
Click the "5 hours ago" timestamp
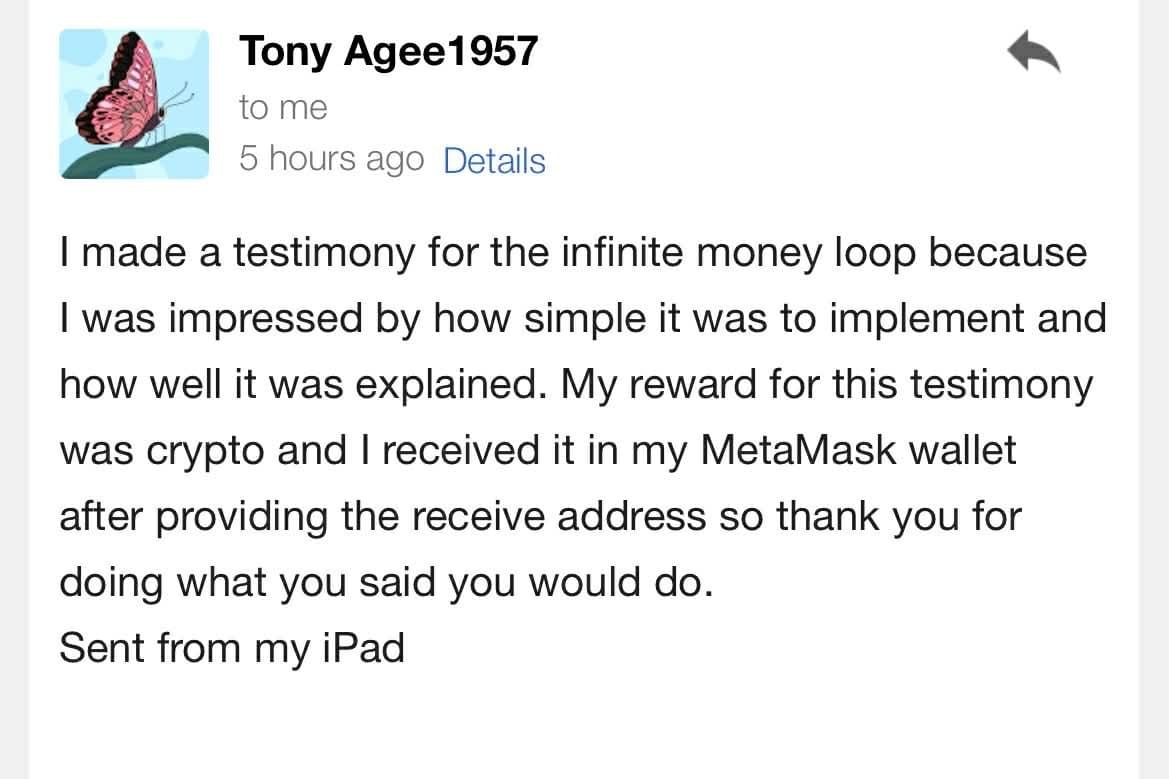(331, 160)
